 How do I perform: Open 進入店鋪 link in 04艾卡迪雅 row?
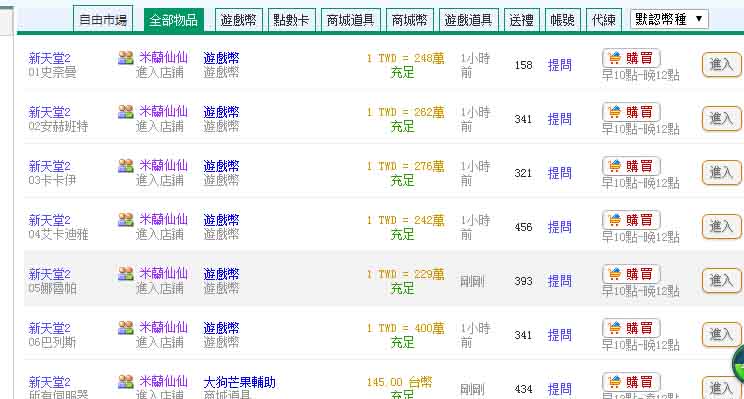click(159, 234)
